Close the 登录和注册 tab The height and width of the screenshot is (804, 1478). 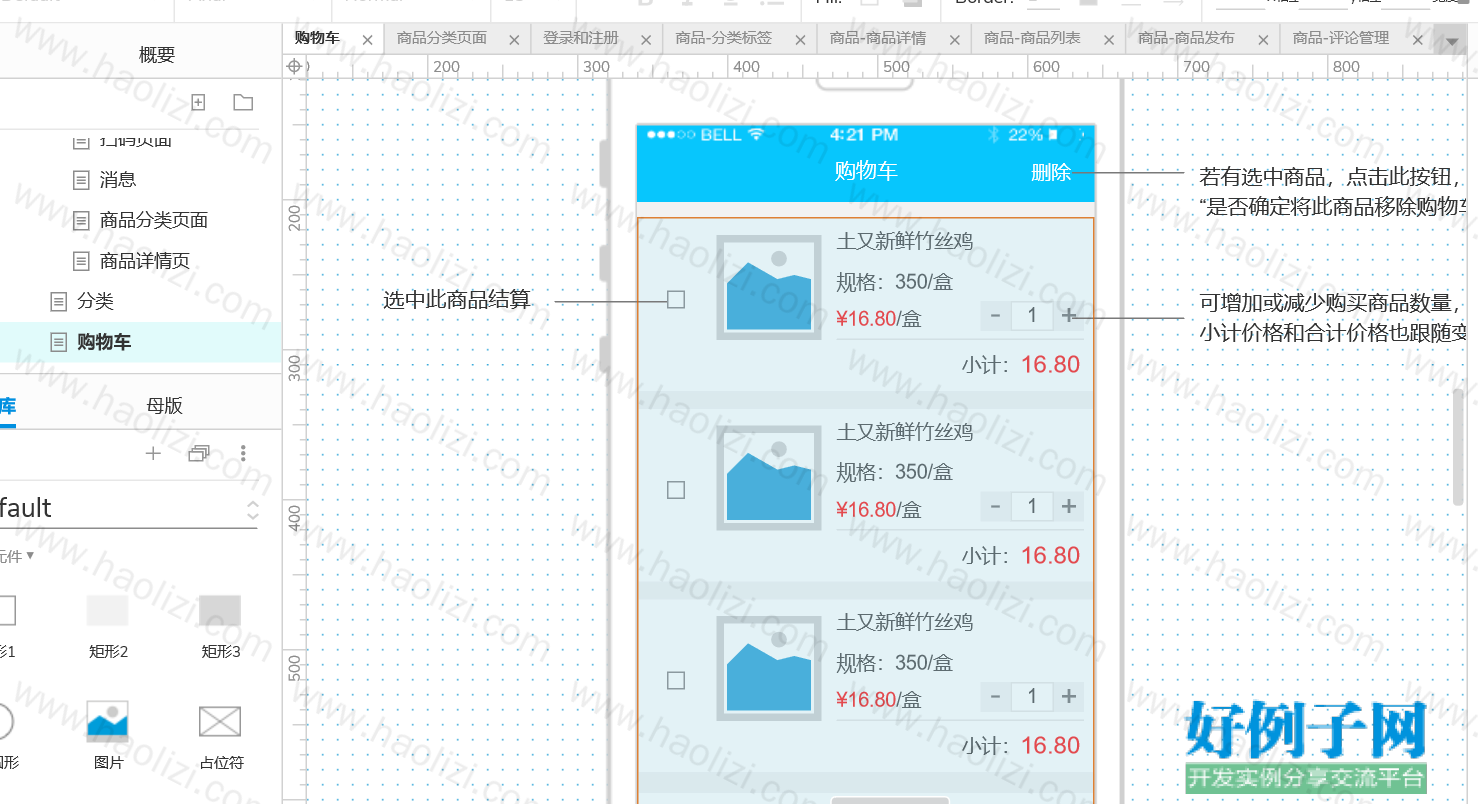click(646, 40)
